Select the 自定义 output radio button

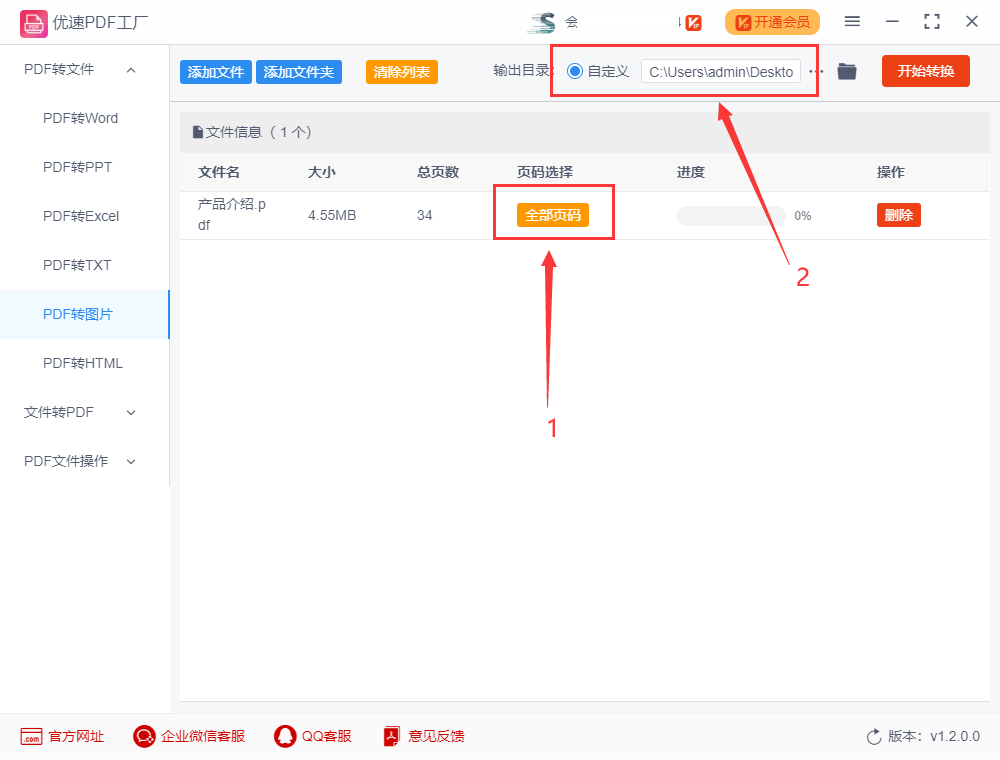click(575, 71)
